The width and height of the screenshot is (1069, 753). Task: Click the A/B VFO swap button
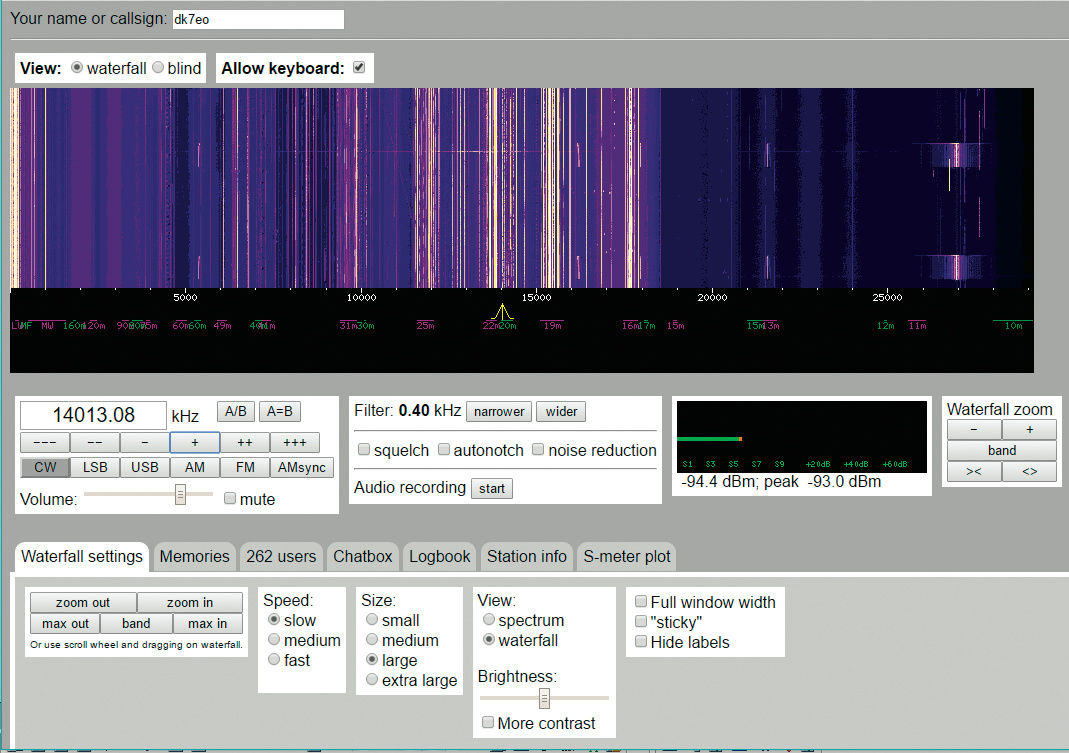(236, 412)
